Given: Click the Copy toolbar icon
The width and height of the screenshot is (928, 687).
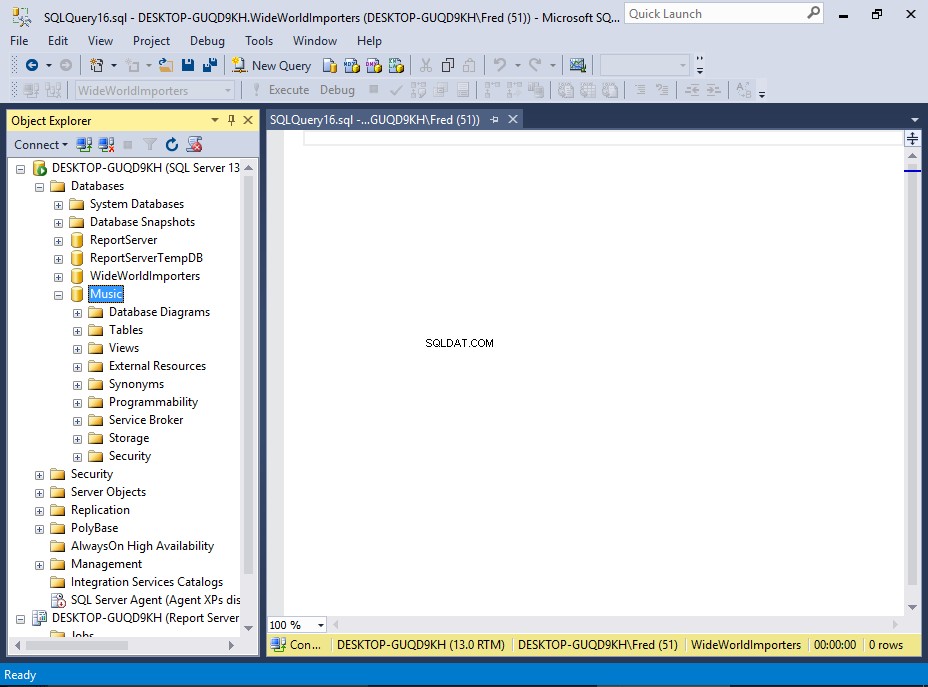Looking at the screenshot, I should pos(448,65).
